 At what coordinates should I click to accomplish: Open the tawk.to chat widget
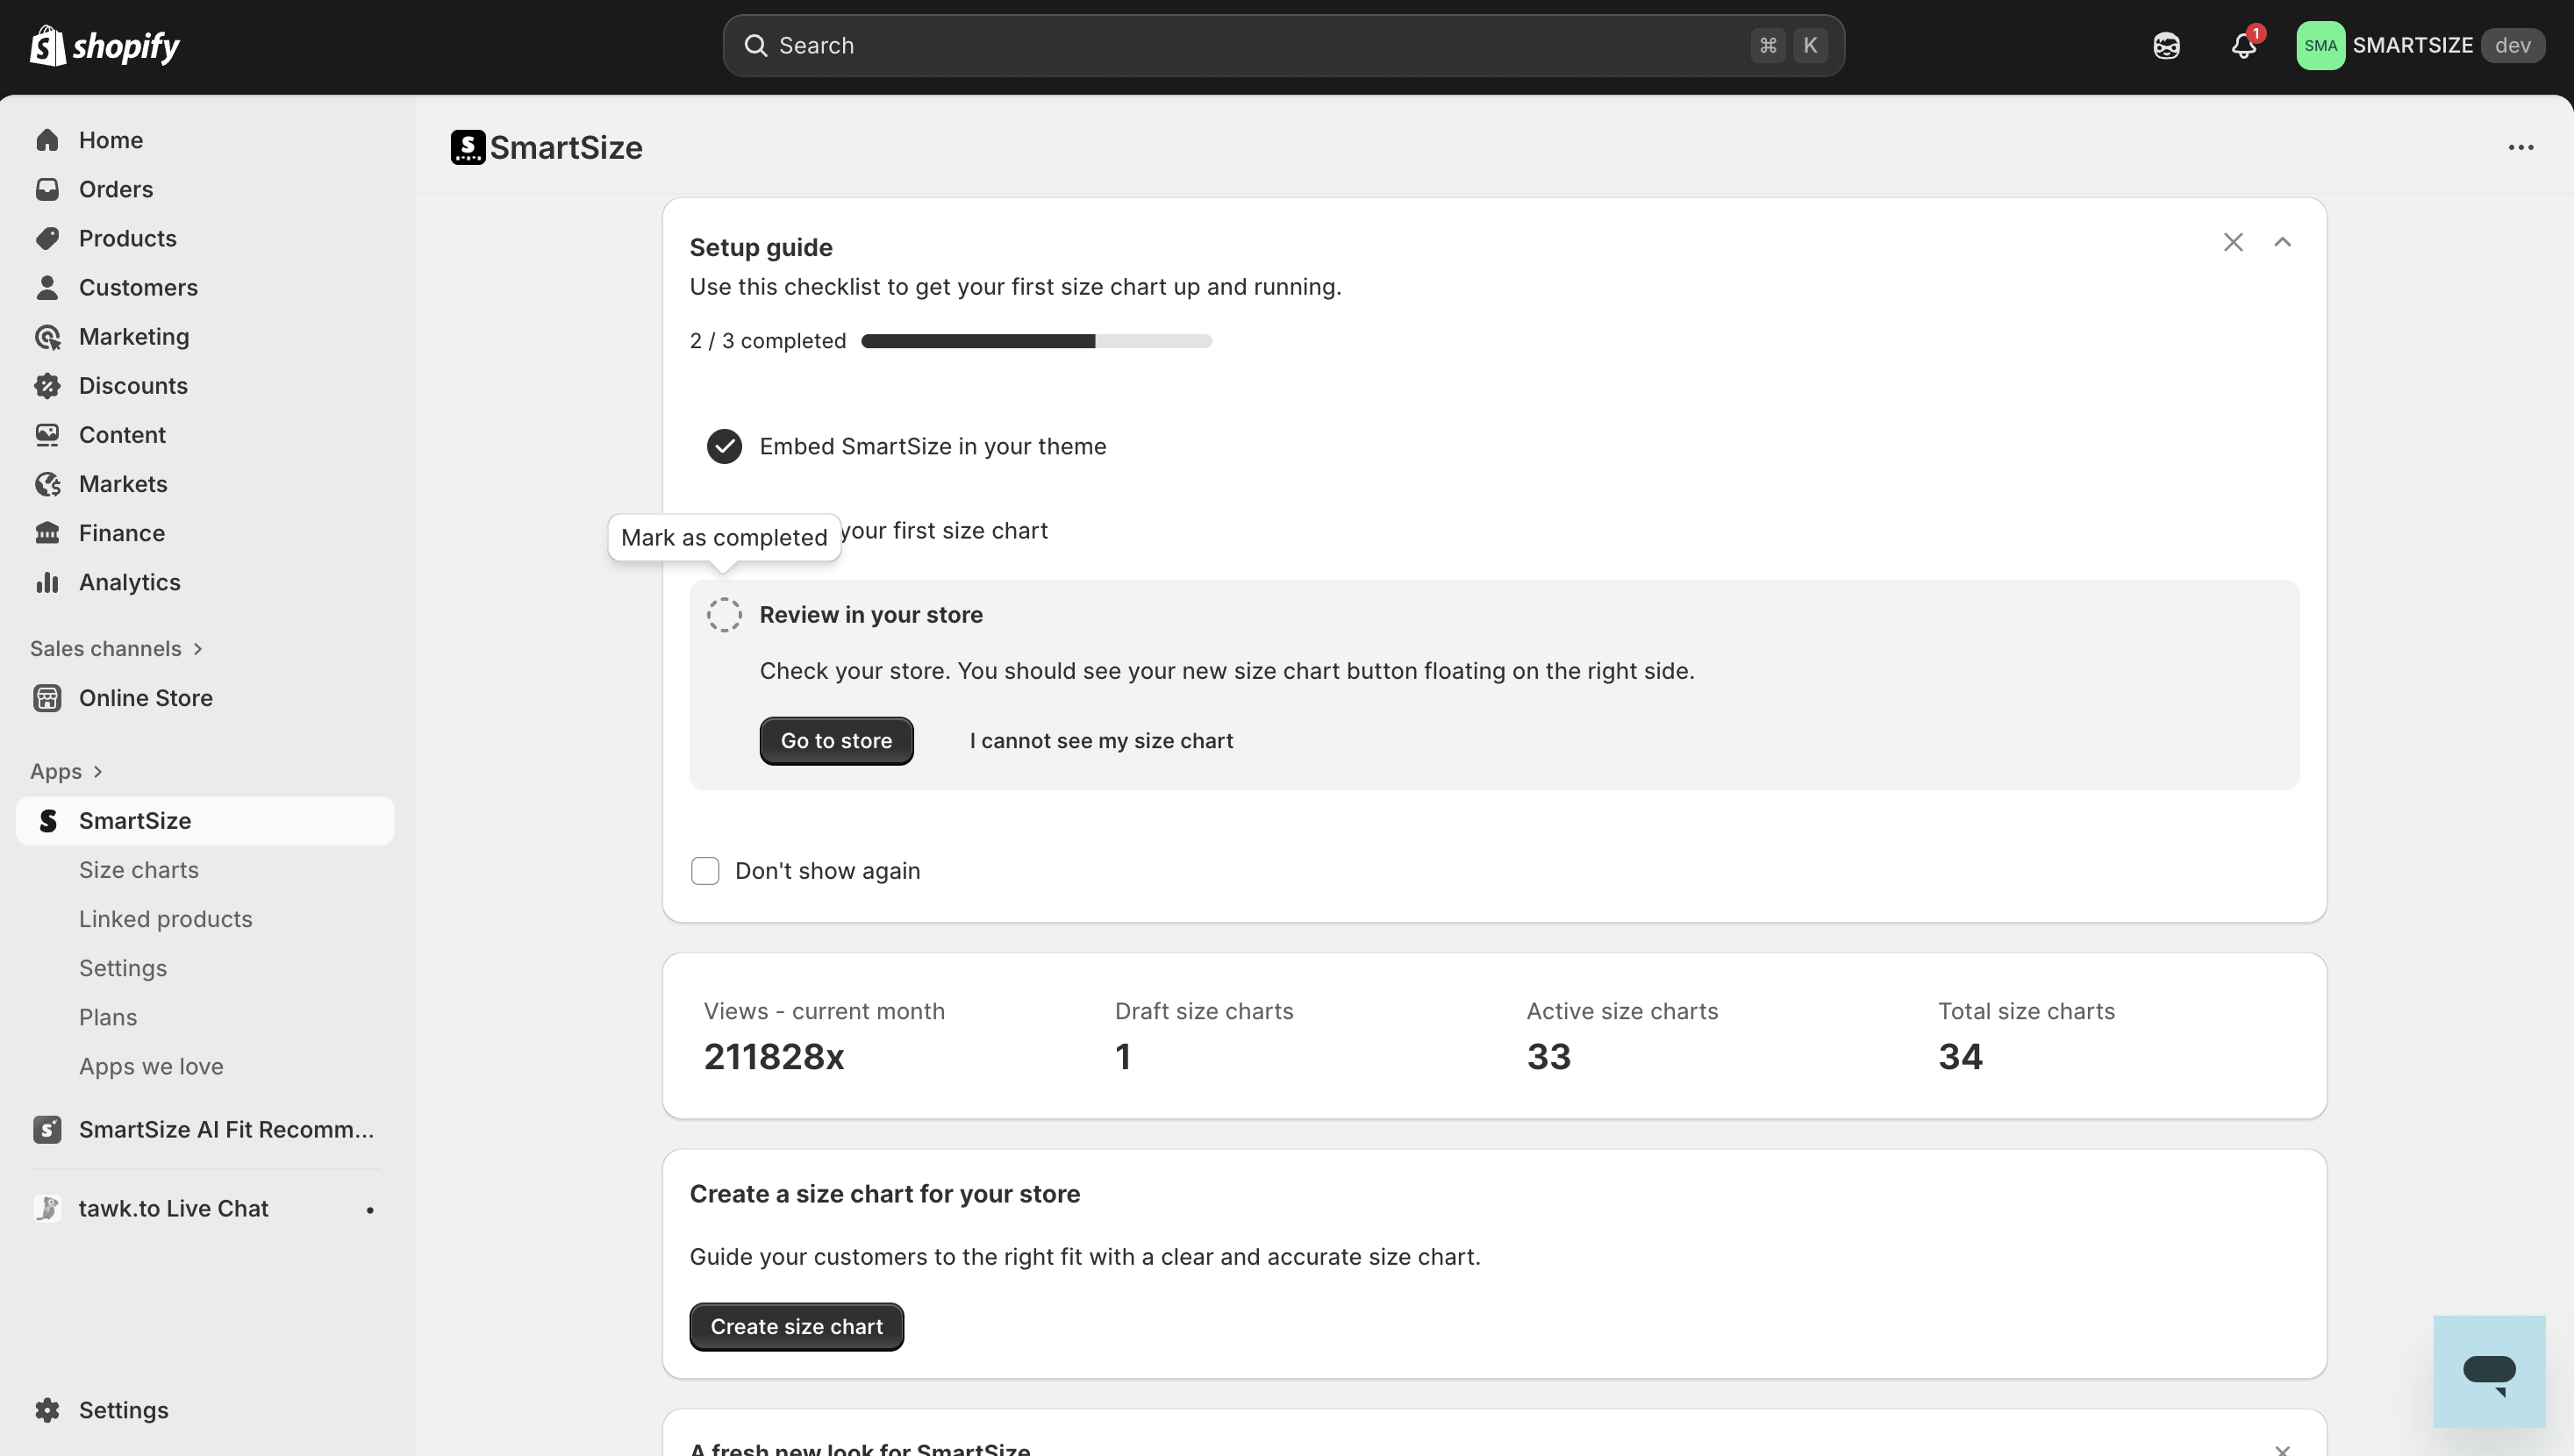(2488, 1371)
